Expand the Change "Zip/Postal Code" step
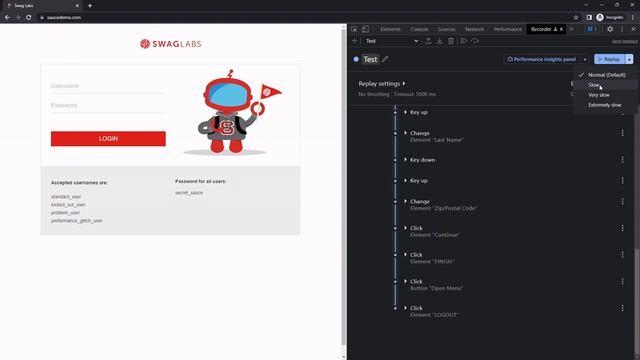 pyautogui.click(x=405, y=201)
